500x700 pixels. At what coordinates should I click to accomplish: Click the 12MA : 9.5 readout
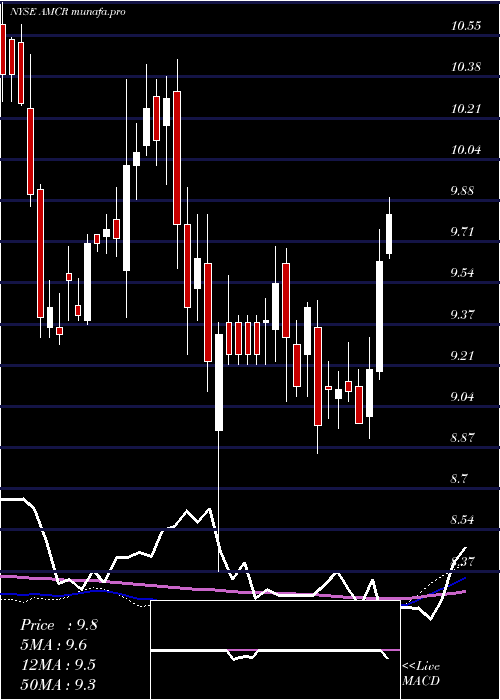[x=57, y=665]
